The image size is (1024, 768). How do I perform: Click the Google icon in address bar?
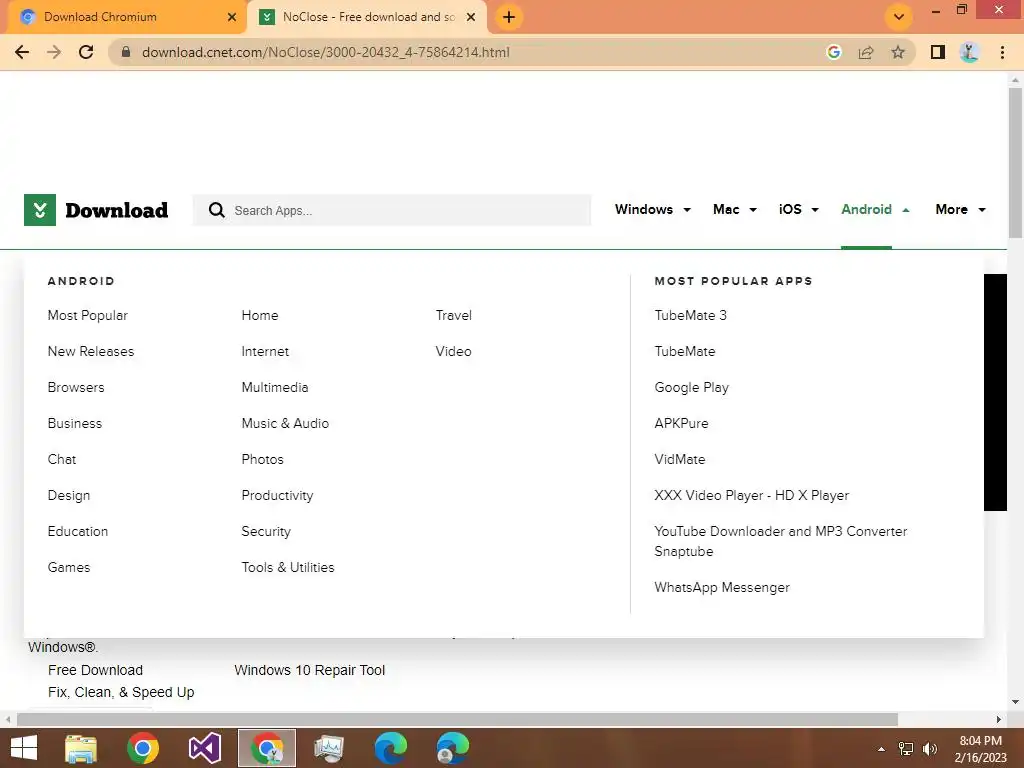833,52
